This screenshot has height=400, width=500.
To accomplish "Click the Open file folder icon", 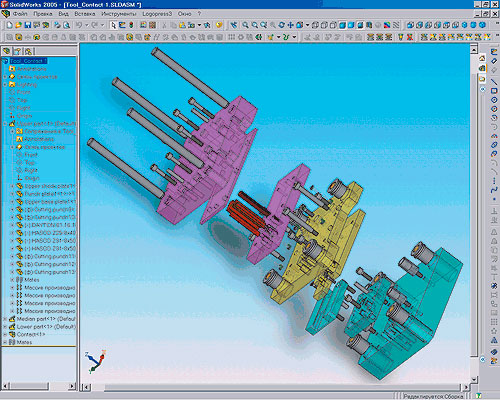I will tap(19, 25).
